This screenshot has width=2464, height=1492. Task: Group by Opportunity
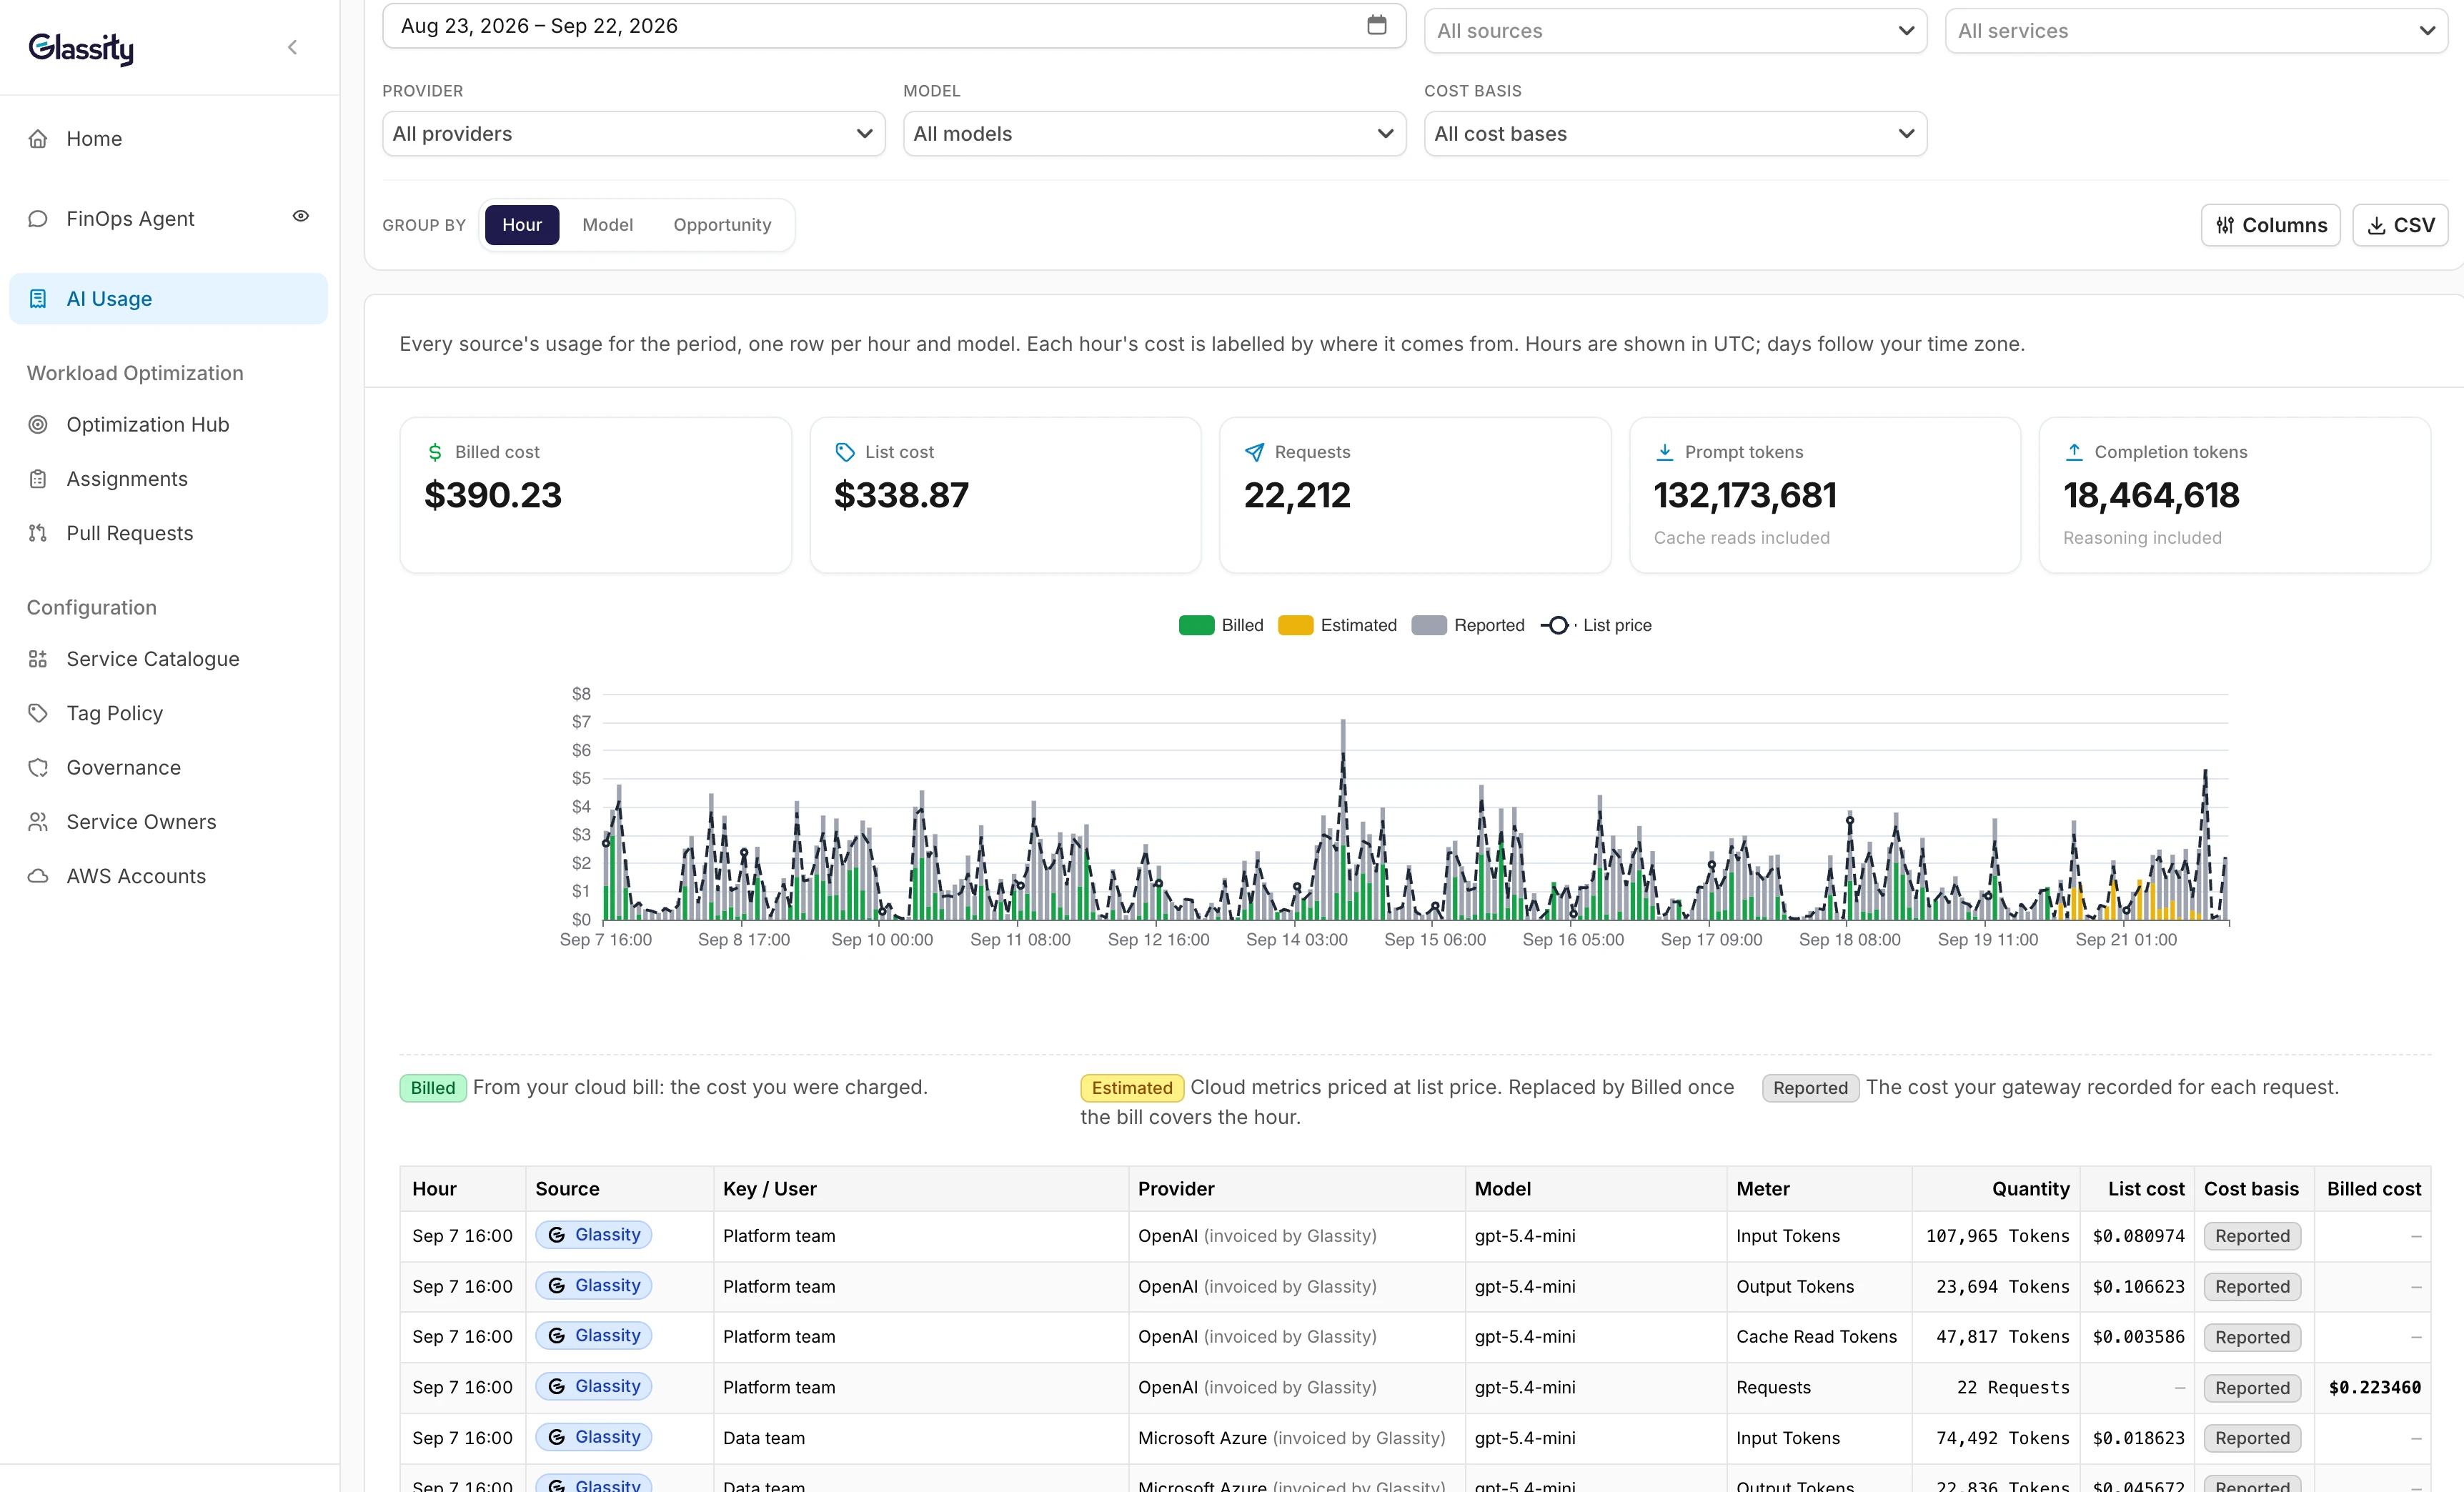click(722, 225)
